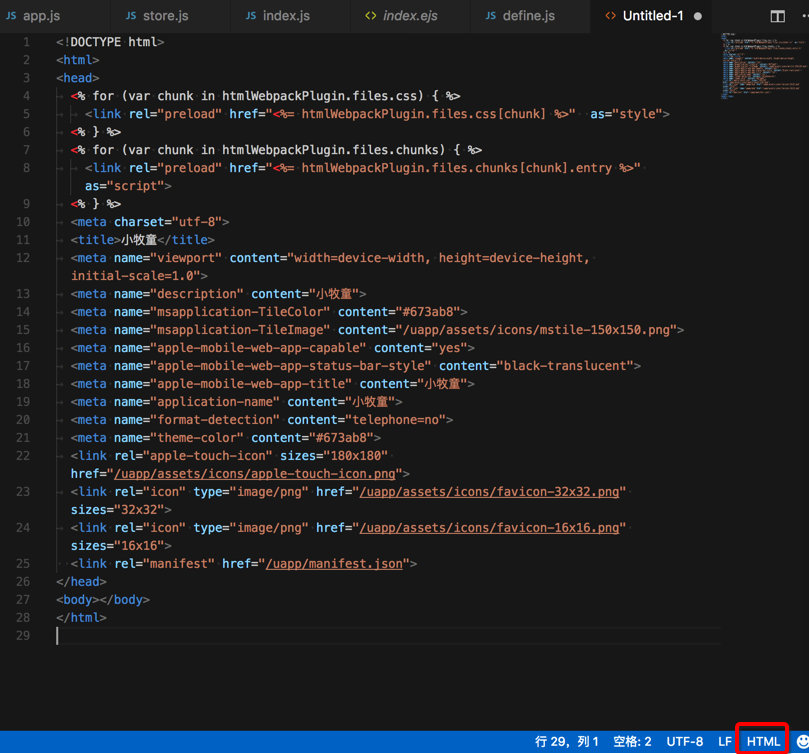Image resolution: width=809 pixels, height=754 pixels.
Task: Select the Untitled-1 tab
Action: 652,16
